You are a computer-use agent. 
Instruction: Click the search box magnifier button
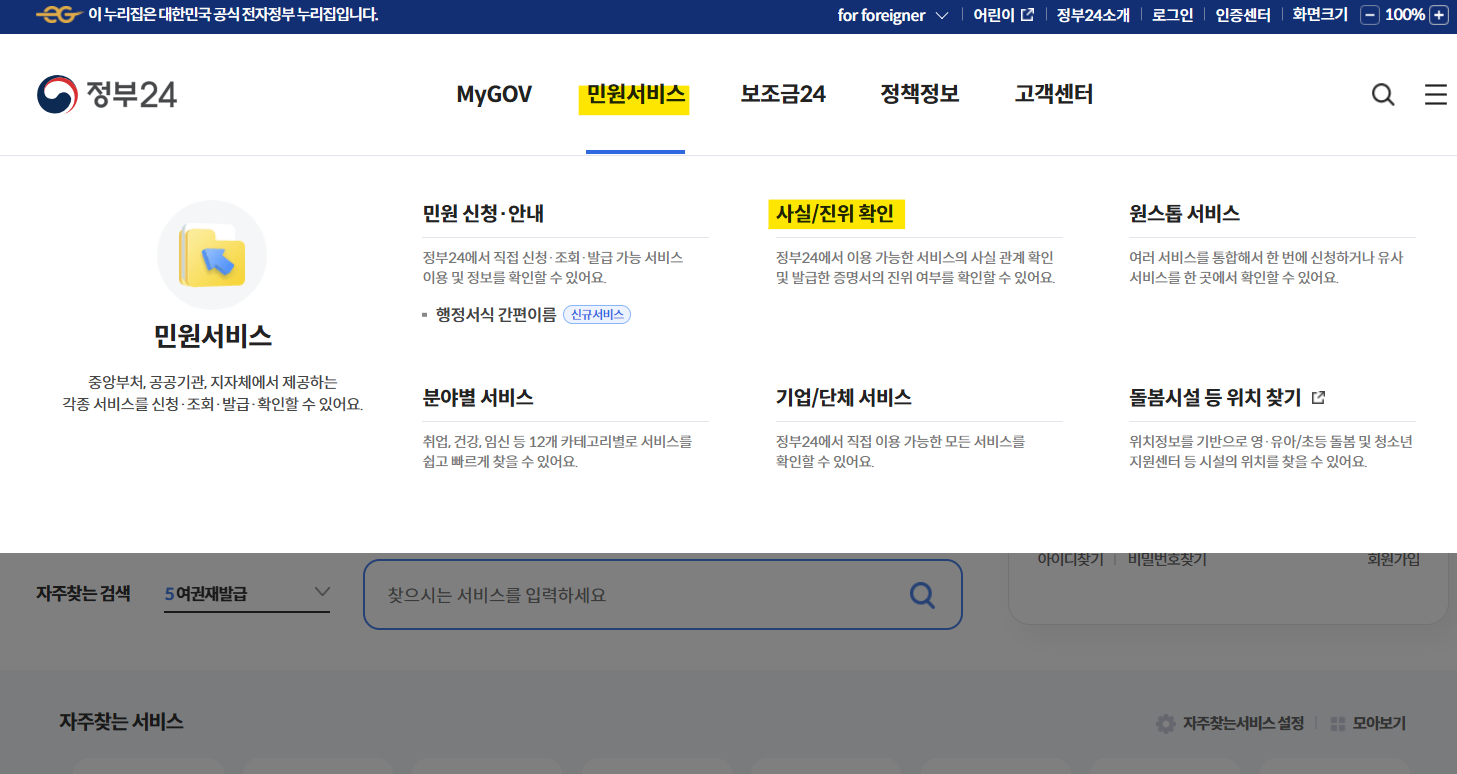pyautogui.click(x=922, y=595)
